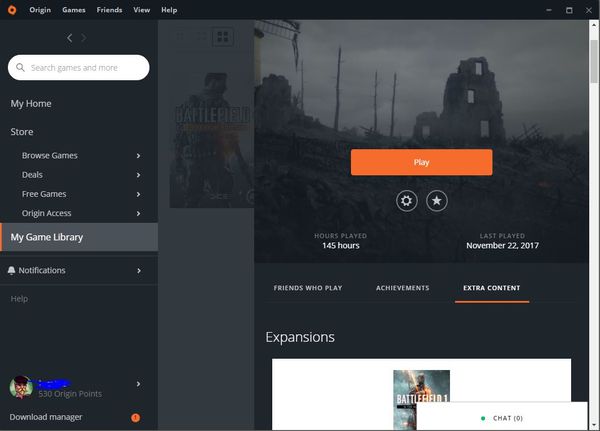Open Download manager
Image resolution: width=600 pixels, height=431 pixels.
(x=46, y=417)
